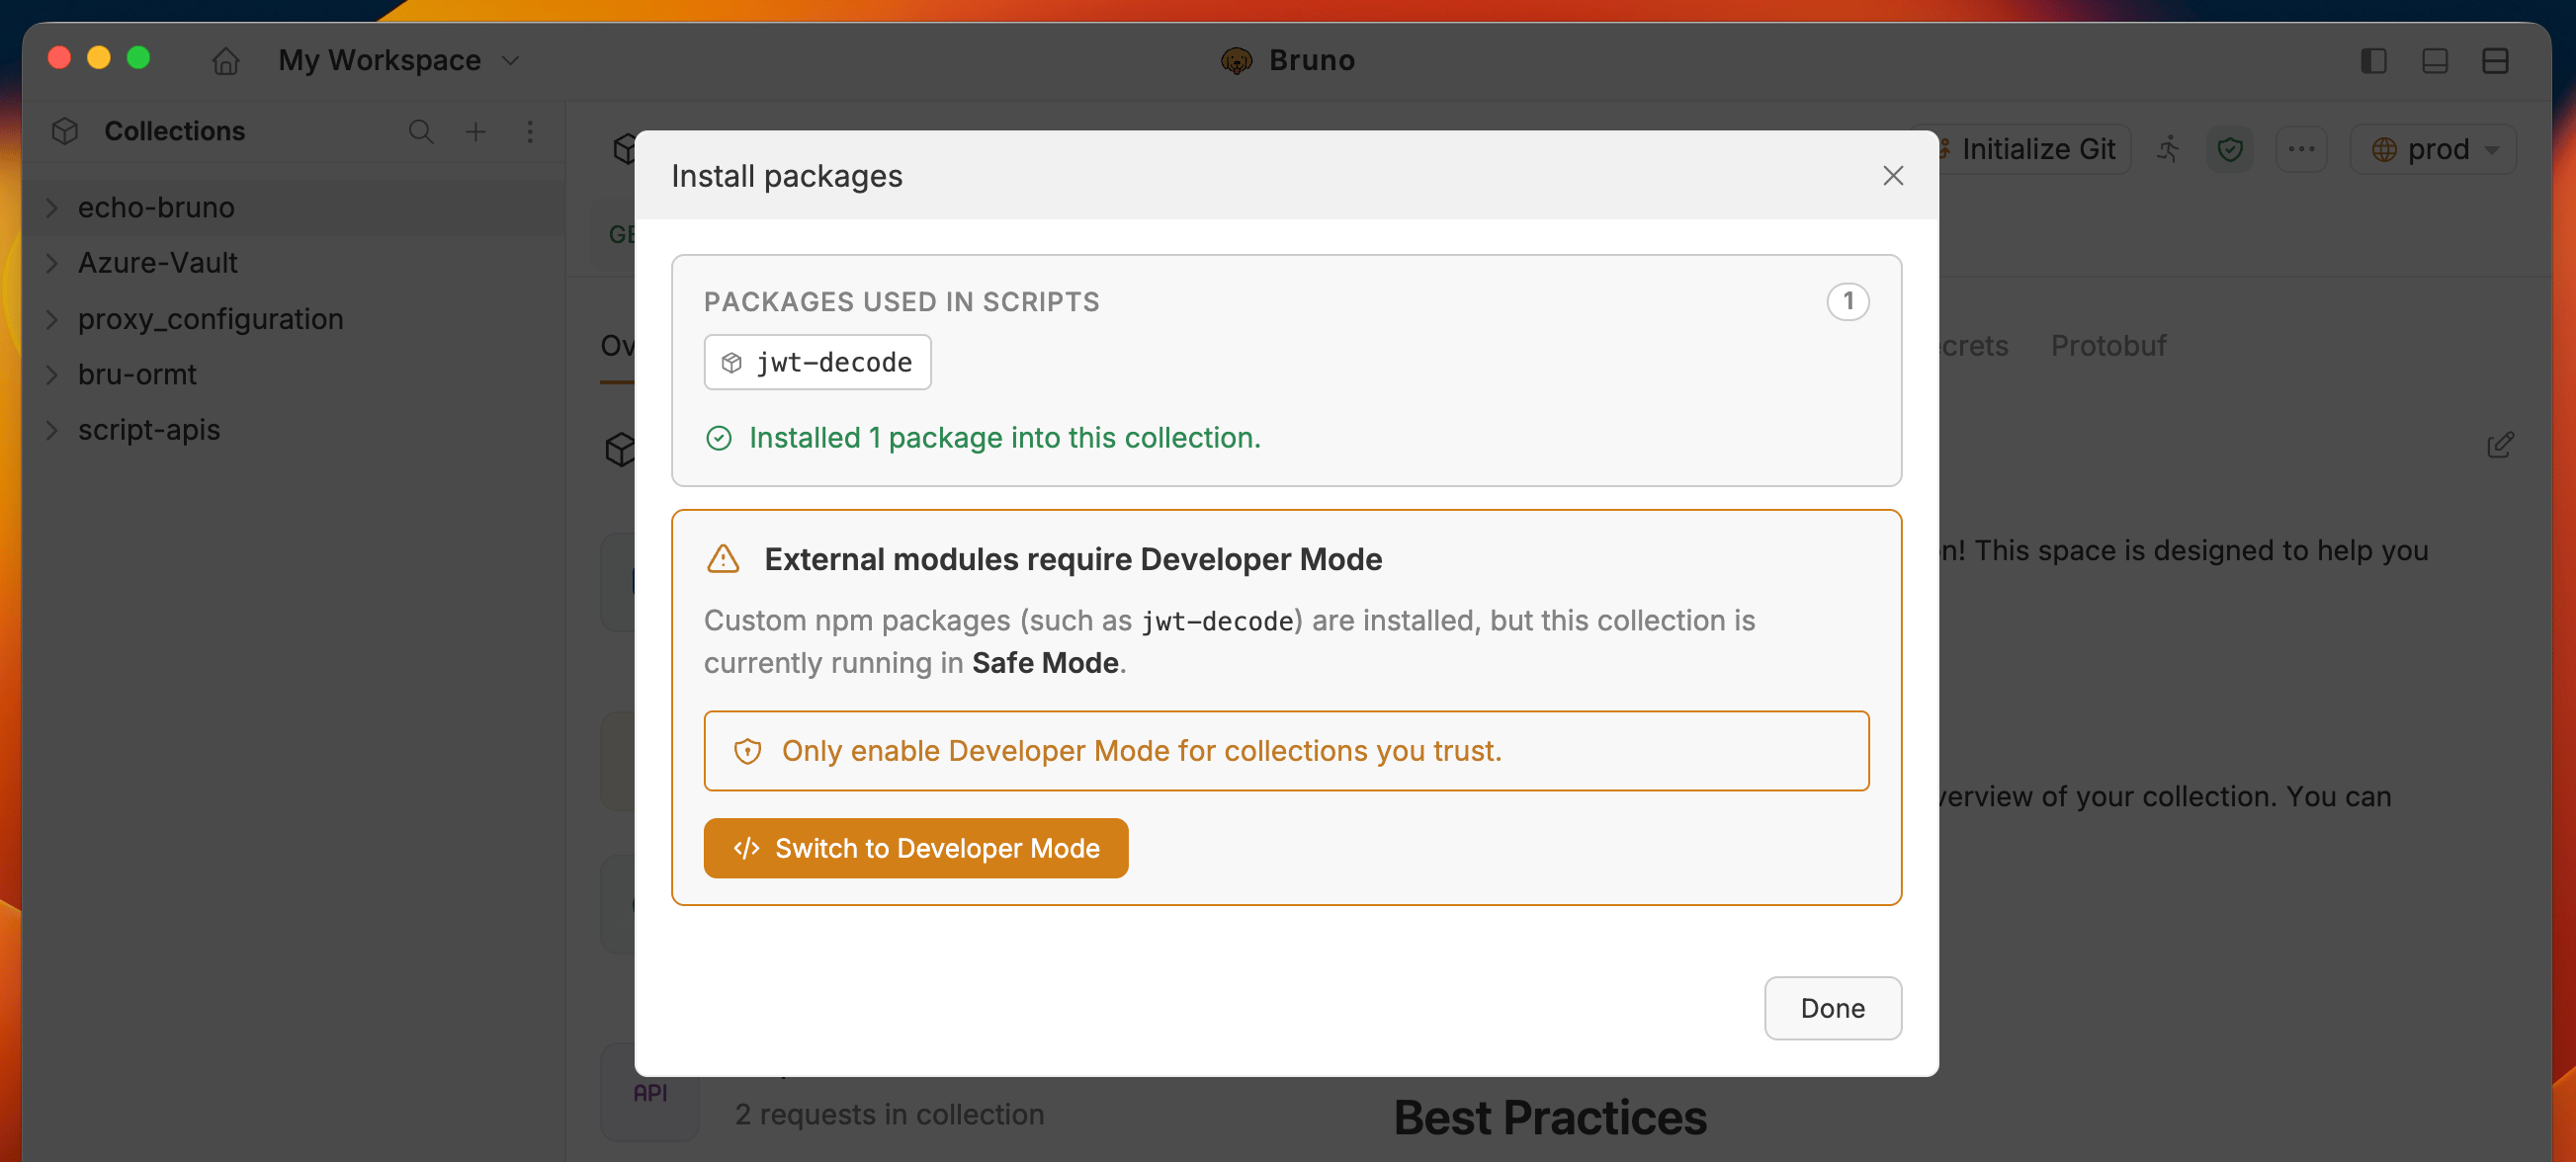The height and width of the screenshot is (1162, 2576).
Task: Click the 'Install packages' dialog title
Action: 786,176
